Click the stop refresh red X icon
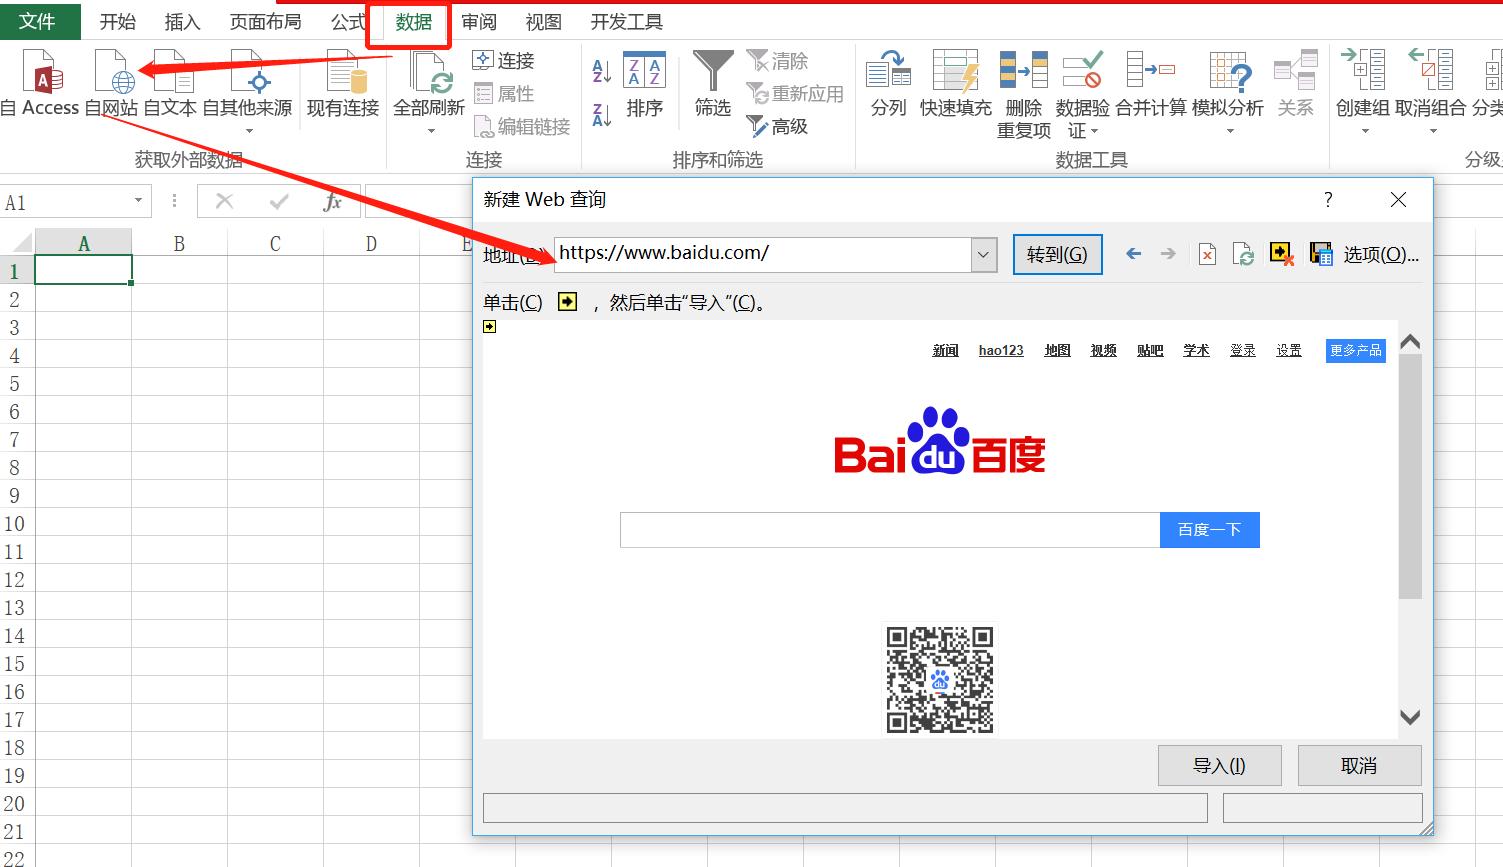The height and width of the screenshot is (867, 1503). tap(1207, 253)
